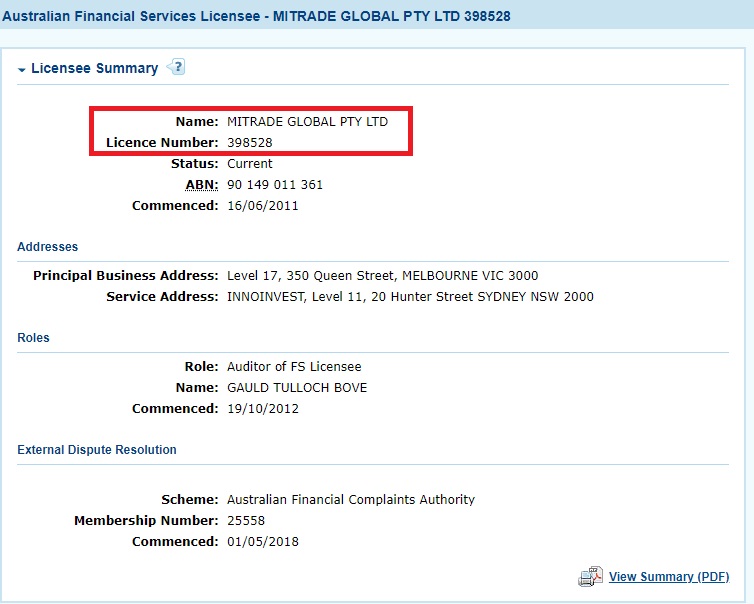The width and height of the screenshot is (754, 604).
Task: Click the External Dispute Resolution heading
Action: [97, 450]
